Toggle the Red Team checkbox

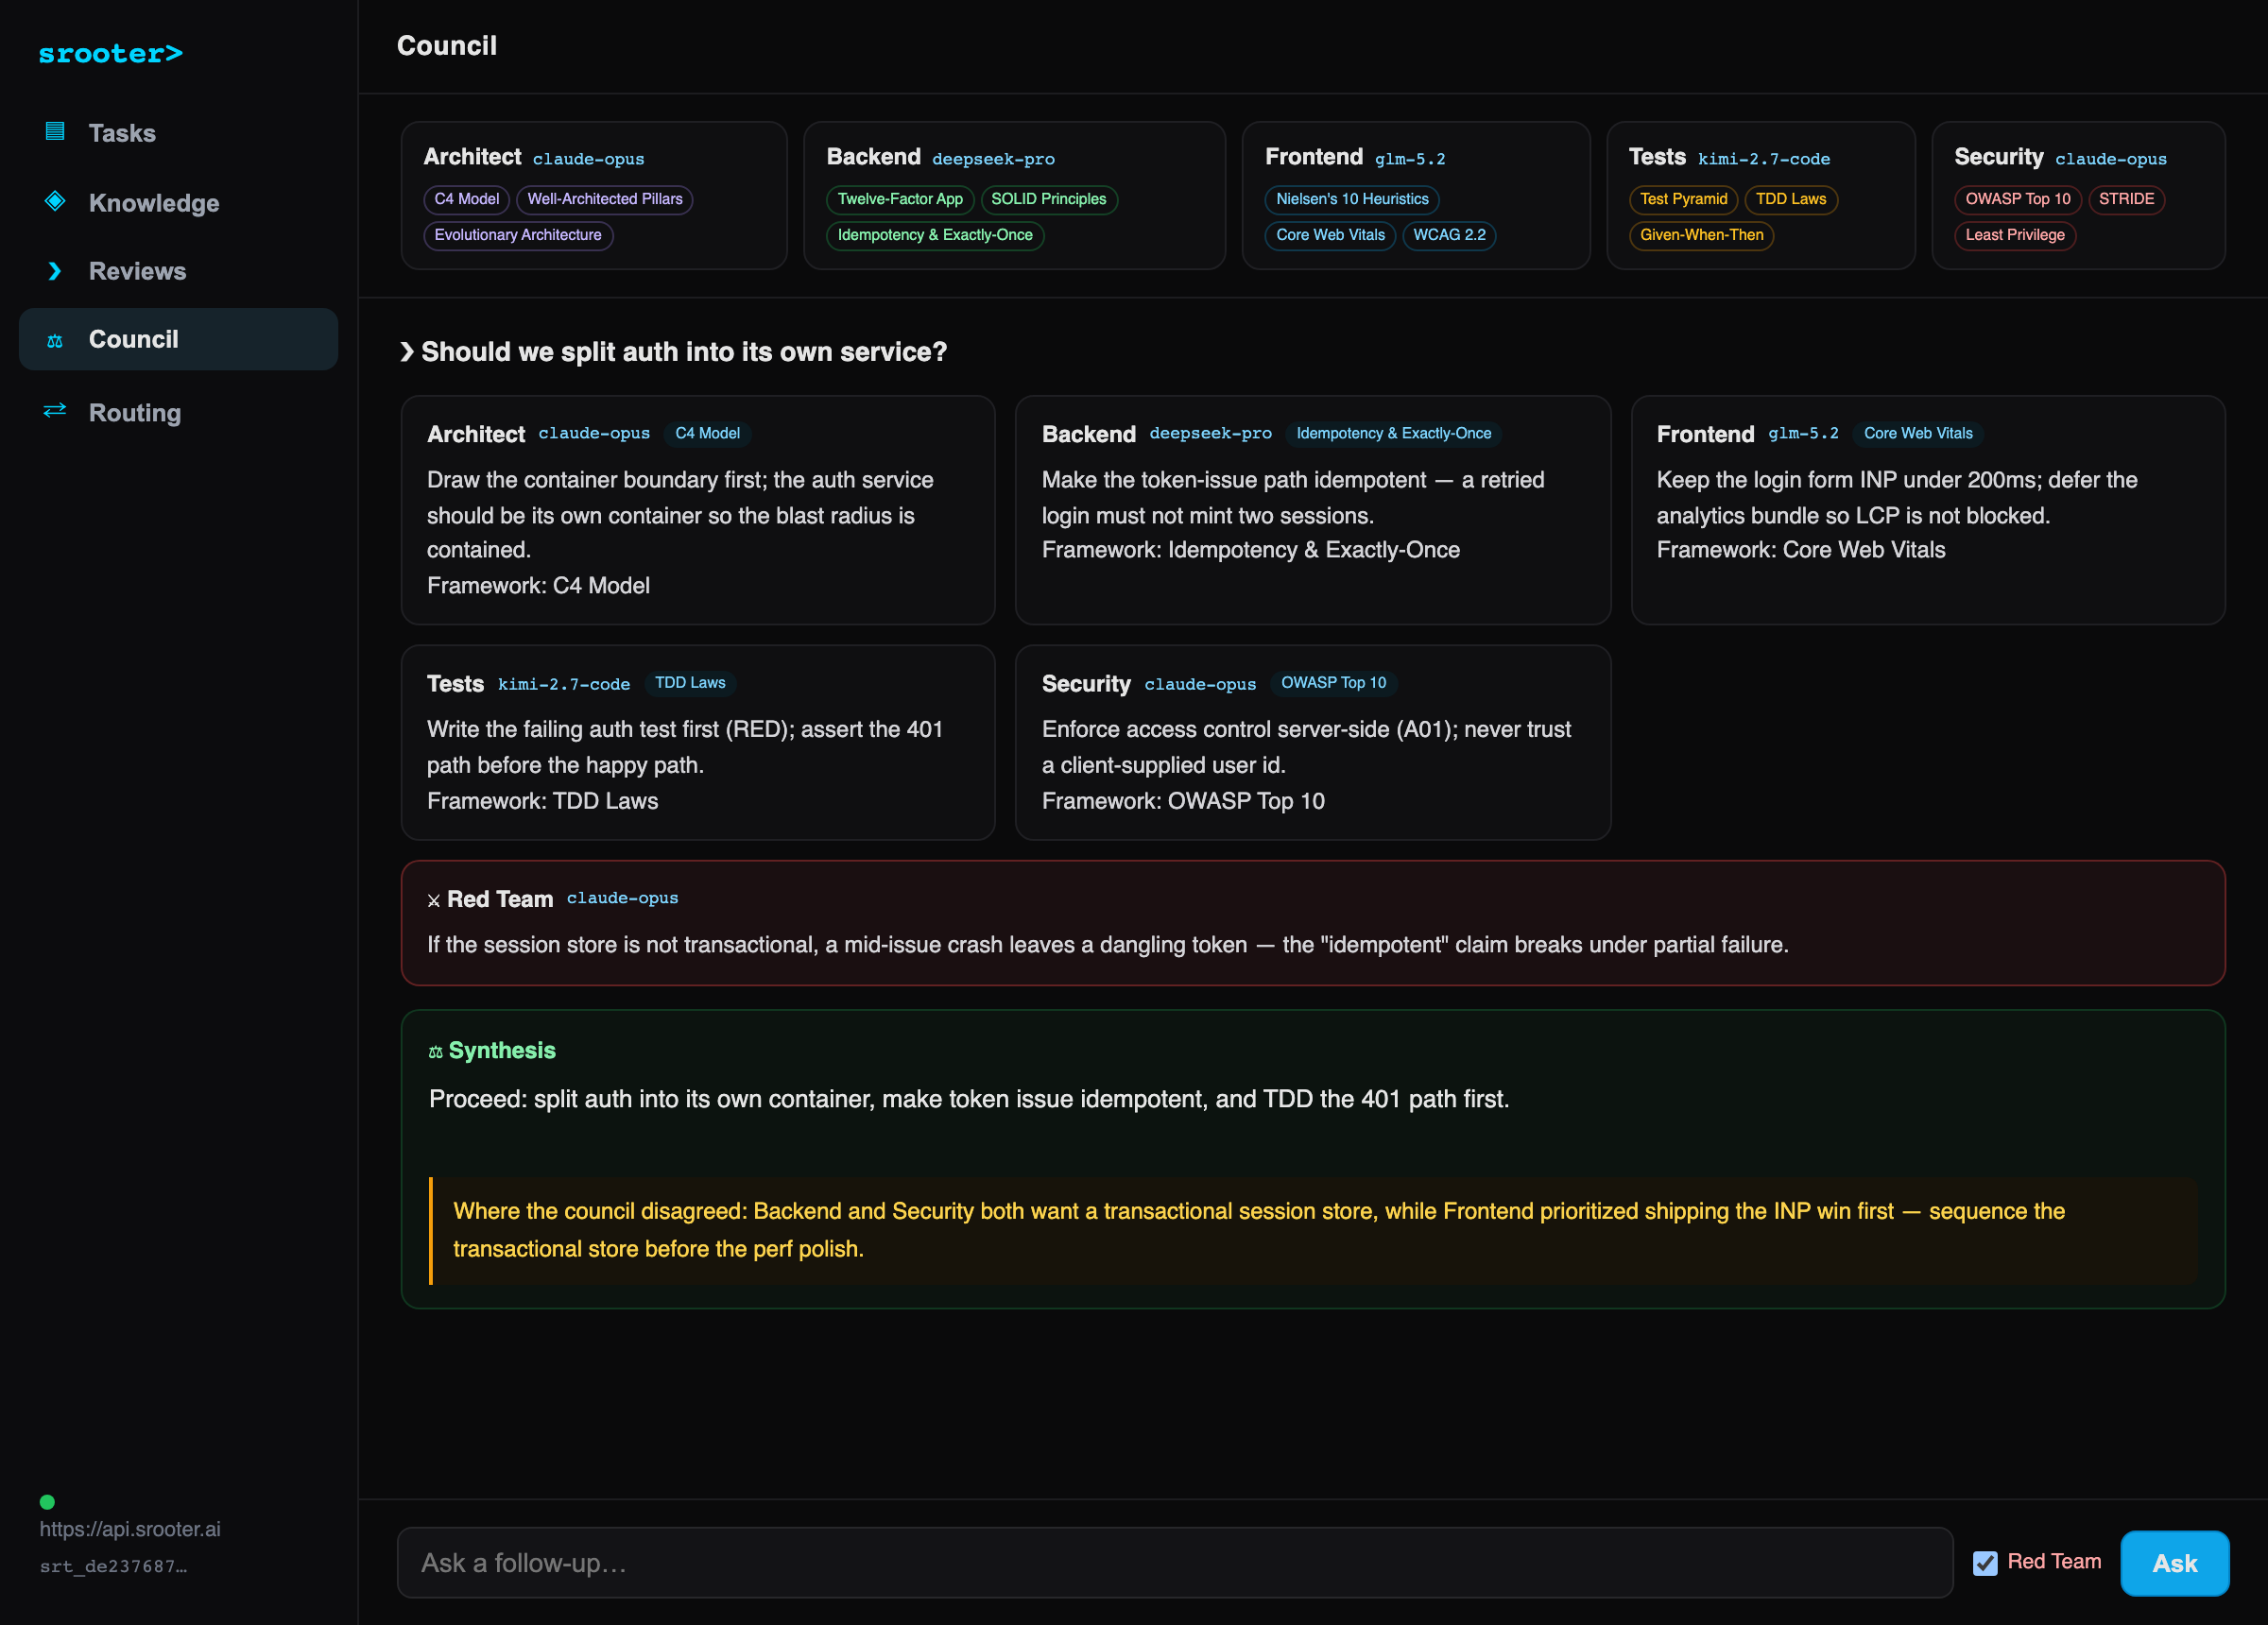click(1985, 1562)
